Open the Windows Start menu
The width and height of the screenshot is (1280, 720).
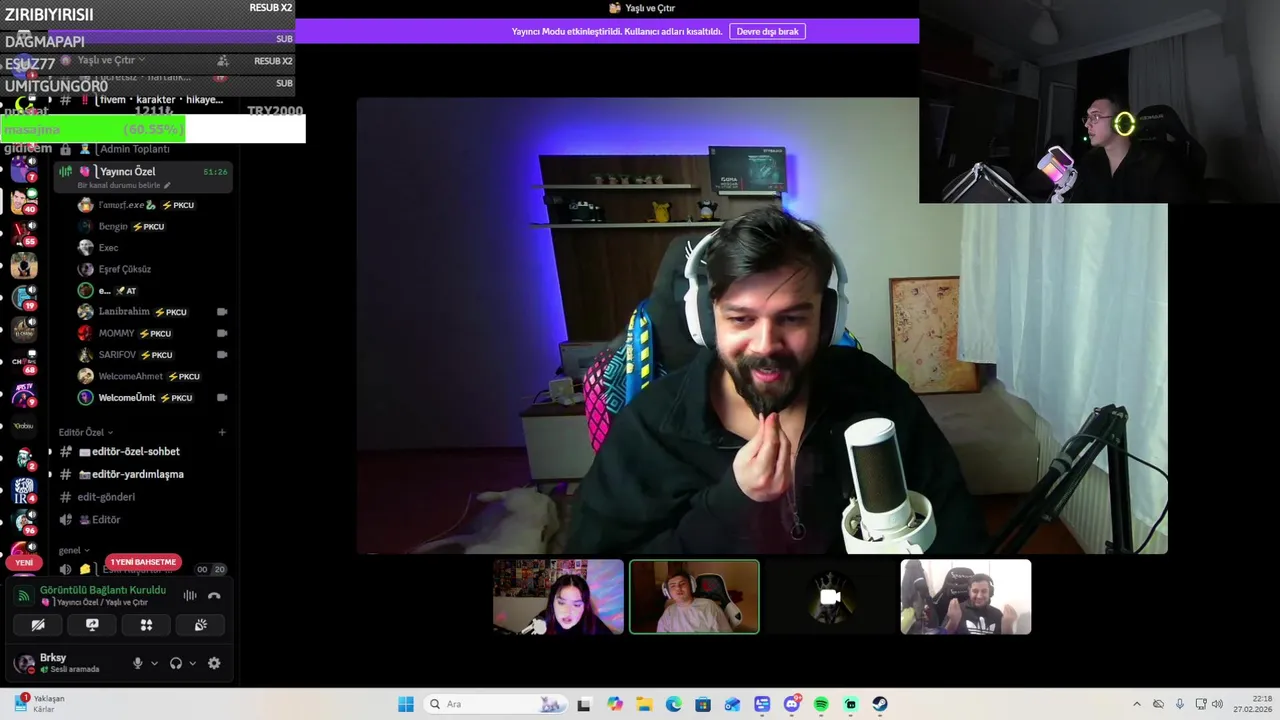pyautogui.click(x=405, y=704)
